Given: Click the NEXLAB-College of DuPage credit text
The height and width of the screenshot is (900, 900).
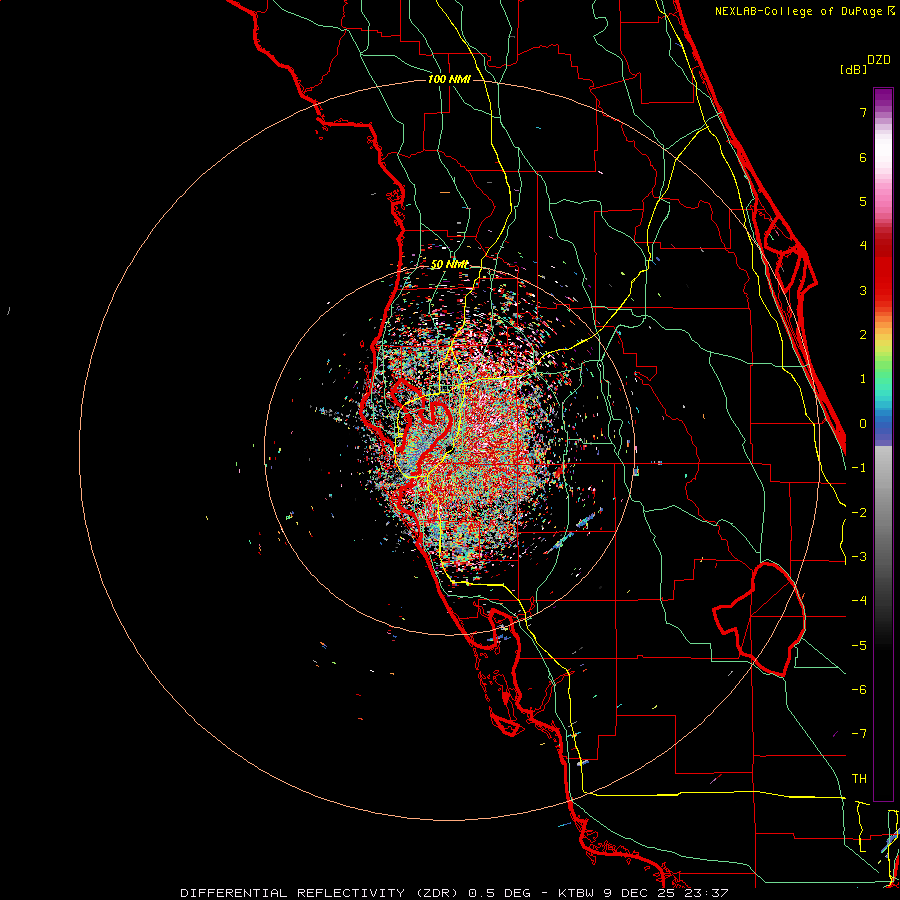Looking at the screenshot, I should (798, 11).
